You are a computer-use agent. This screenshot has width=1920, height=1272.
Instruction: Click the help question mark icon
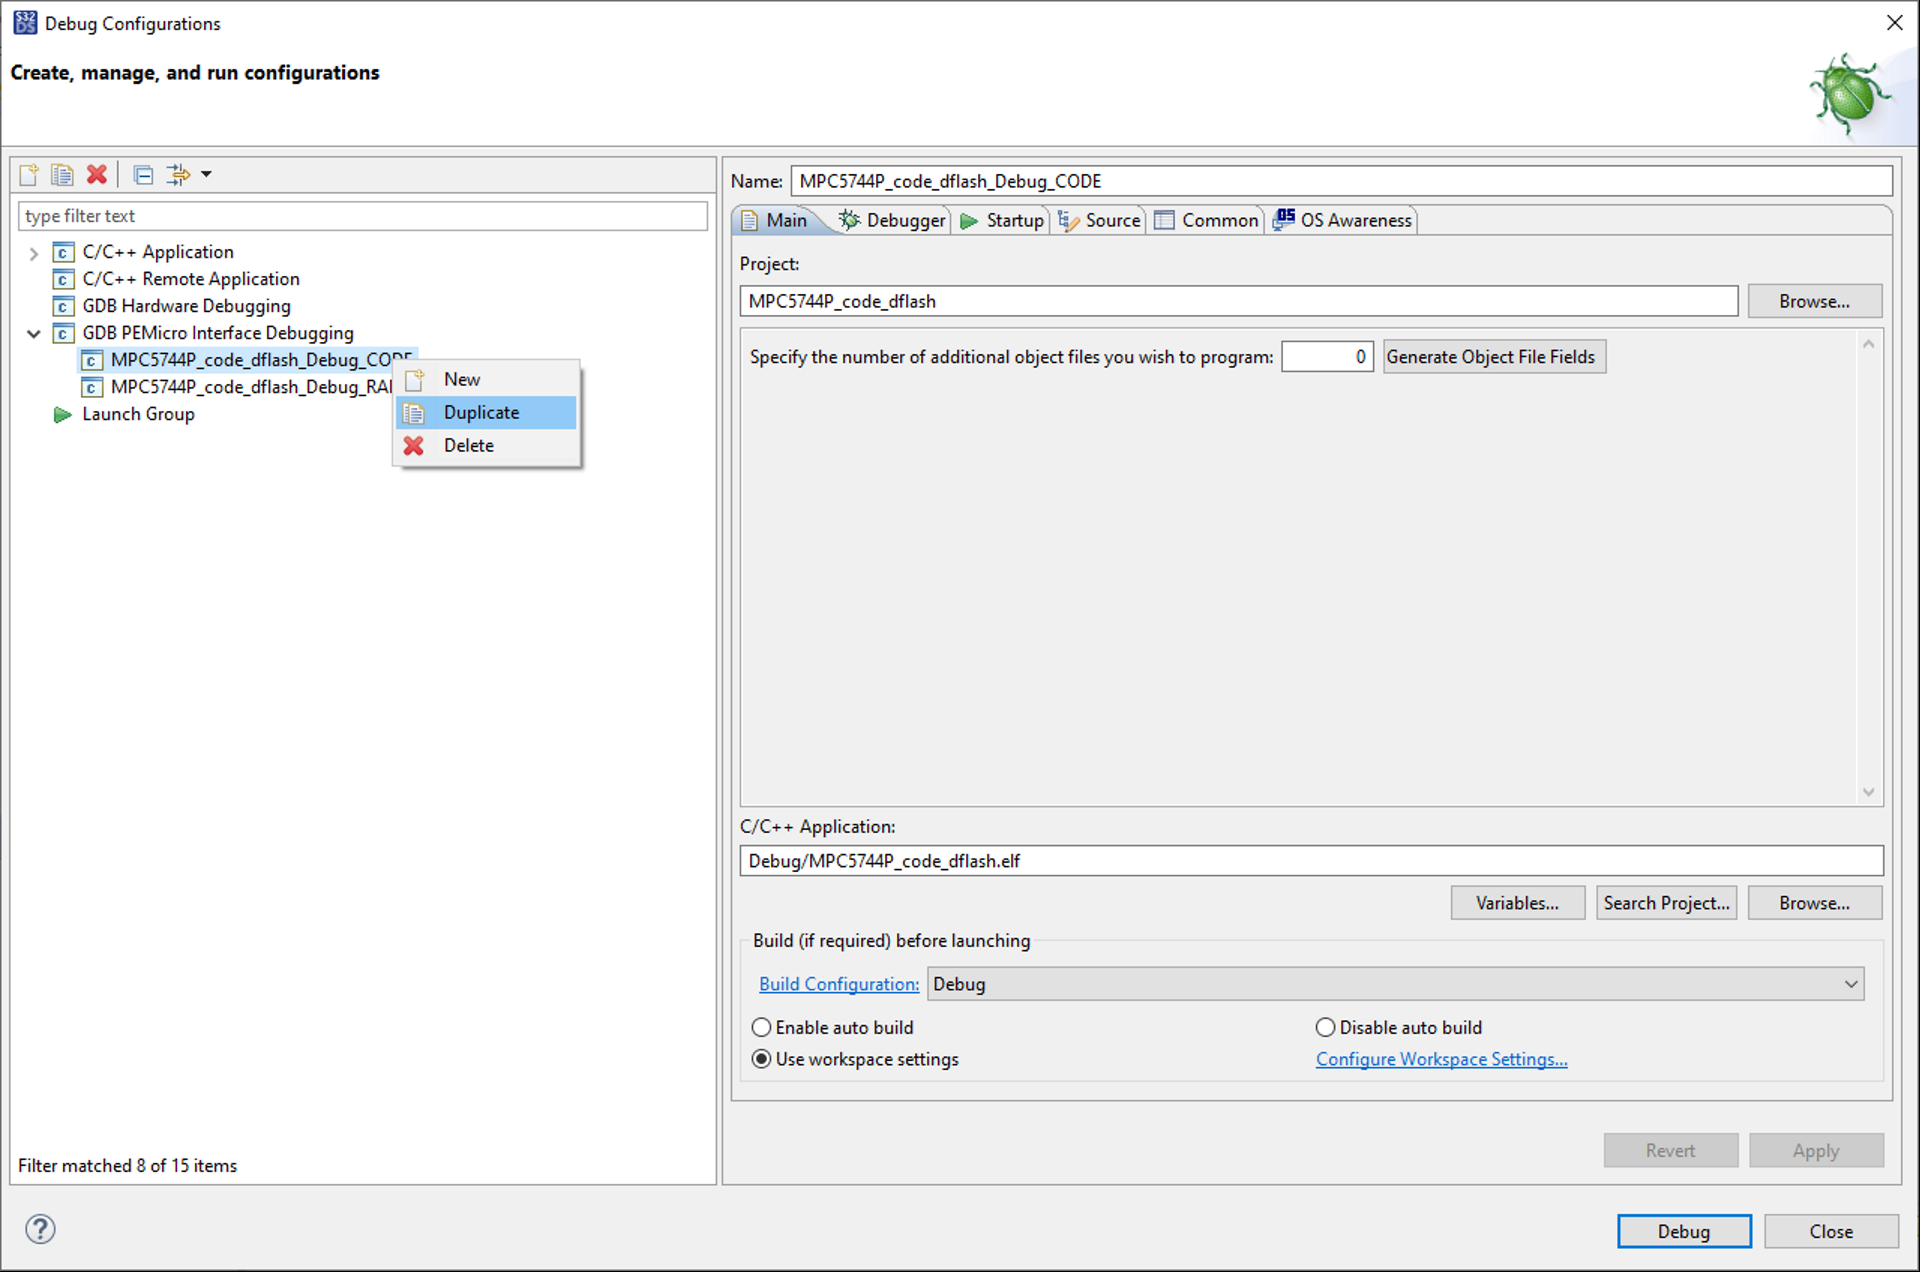[40, 1229]
